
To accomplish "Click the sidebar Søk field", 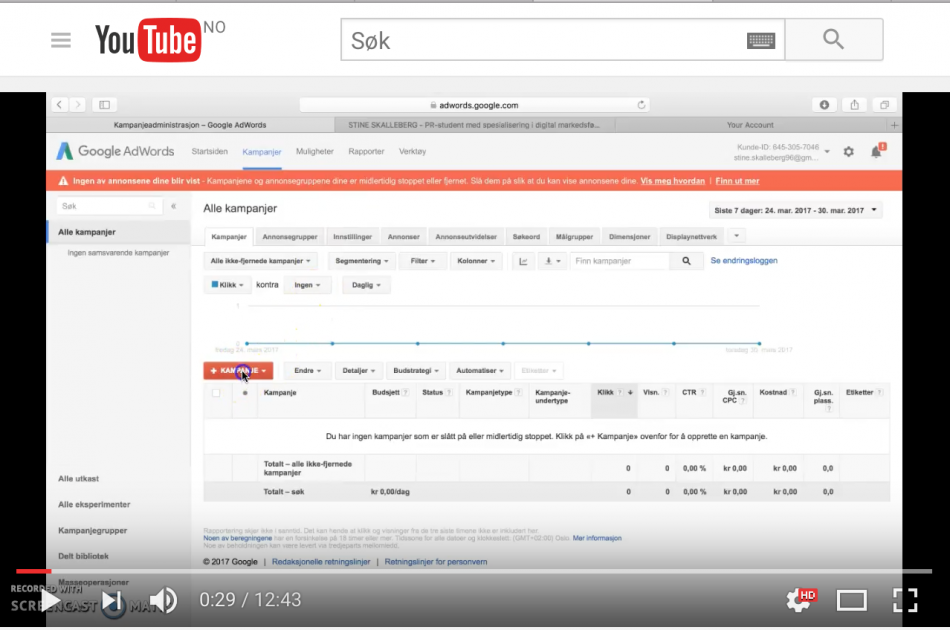I will [x=110, y=206].
